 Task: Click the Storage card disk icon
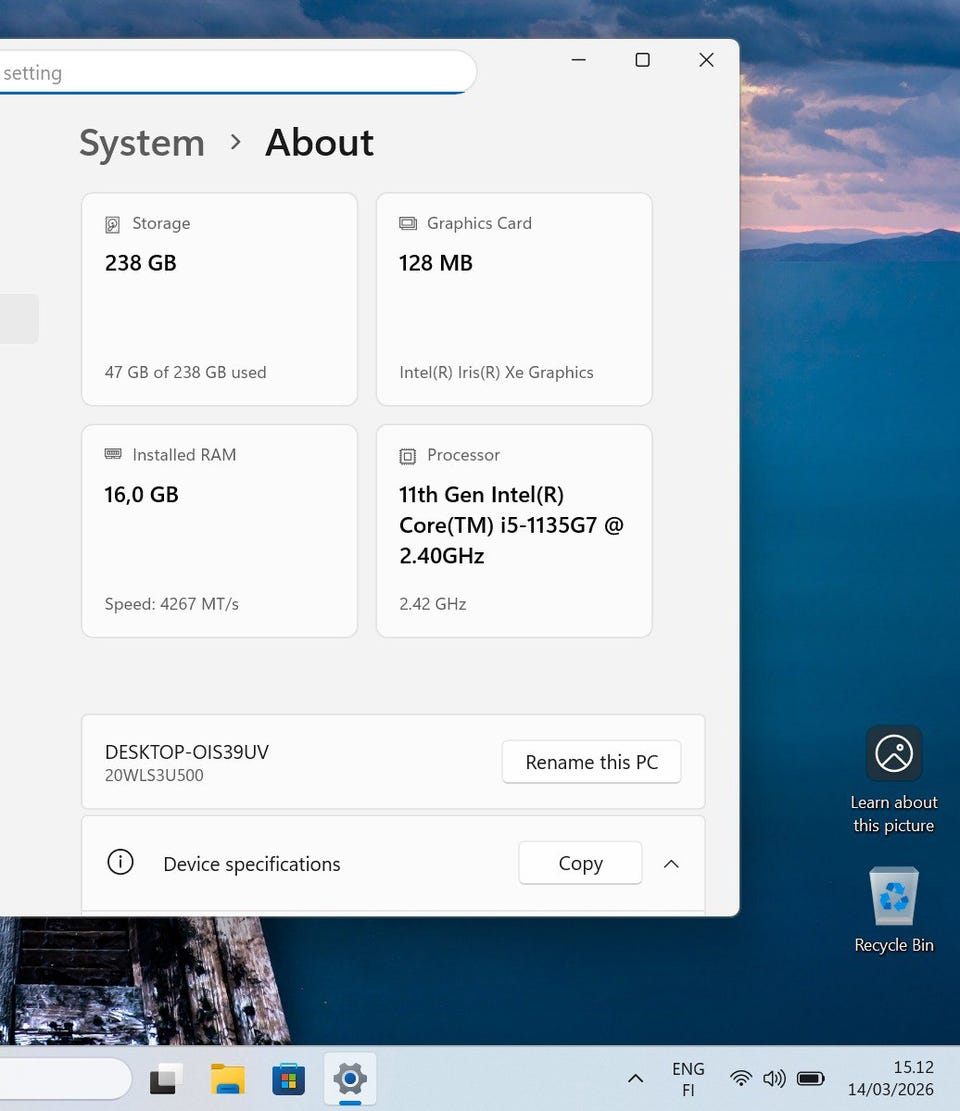(112, 225)
